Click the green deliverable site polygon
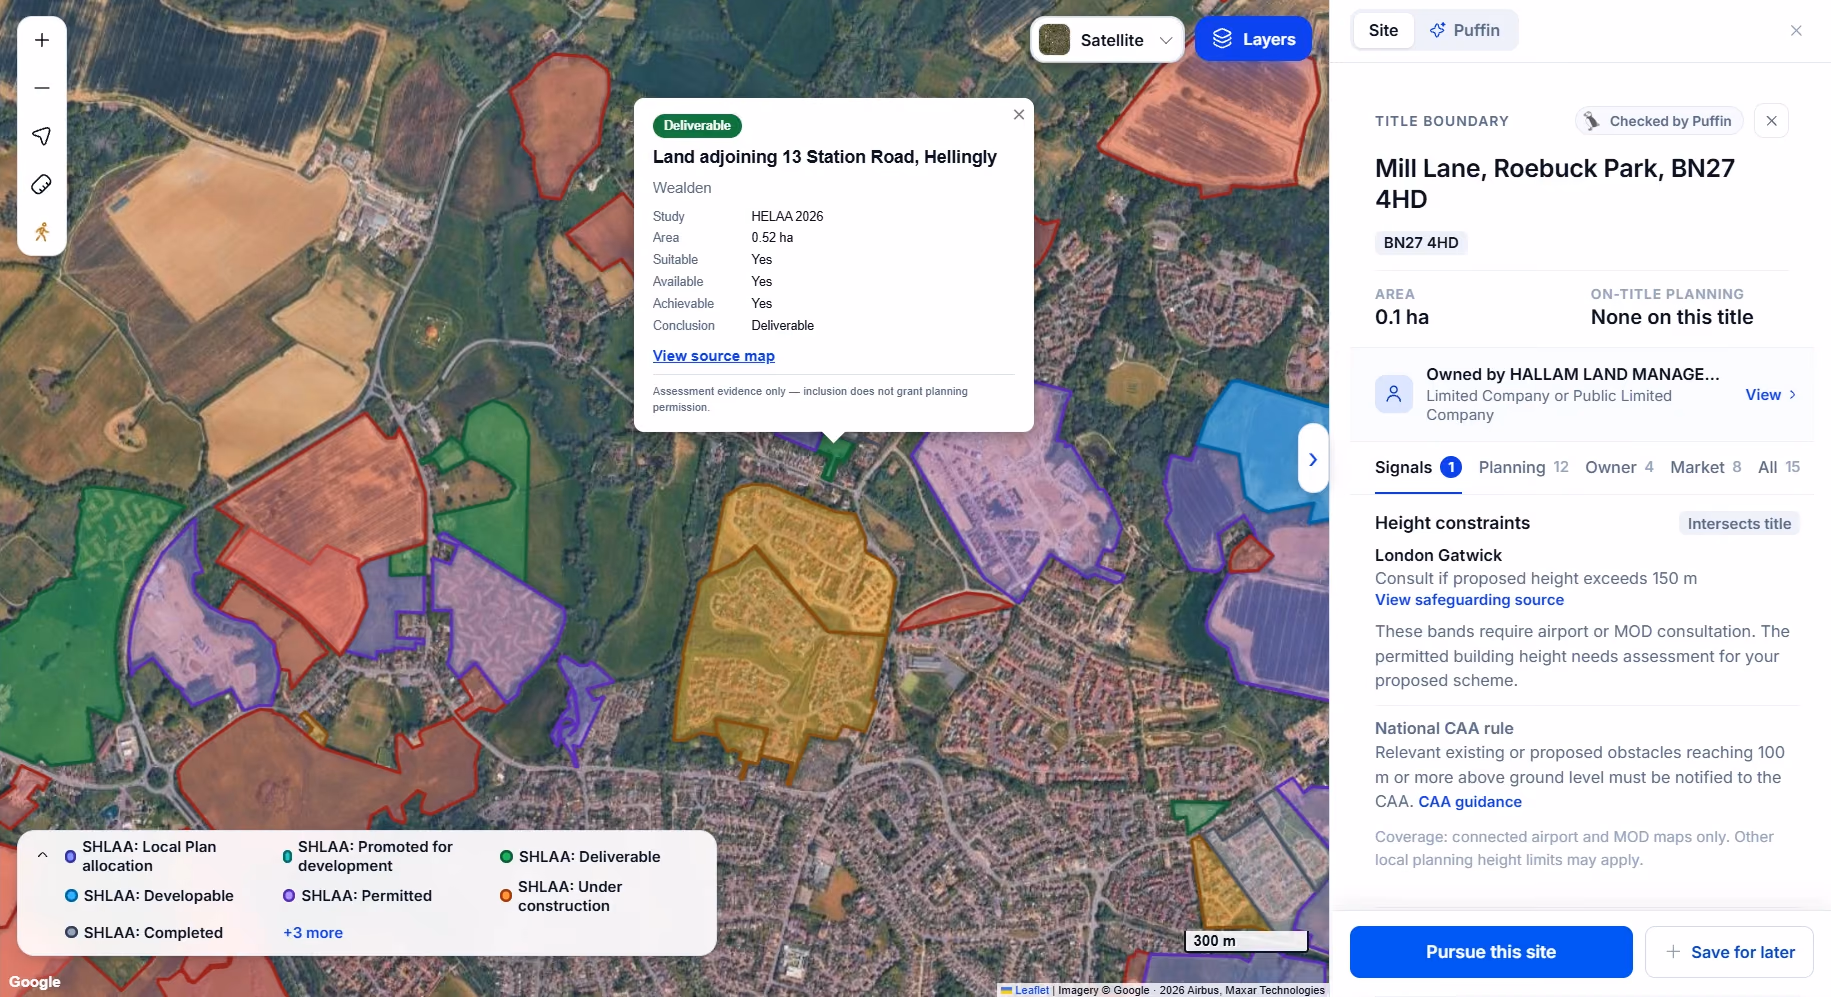 coord(834,456)
